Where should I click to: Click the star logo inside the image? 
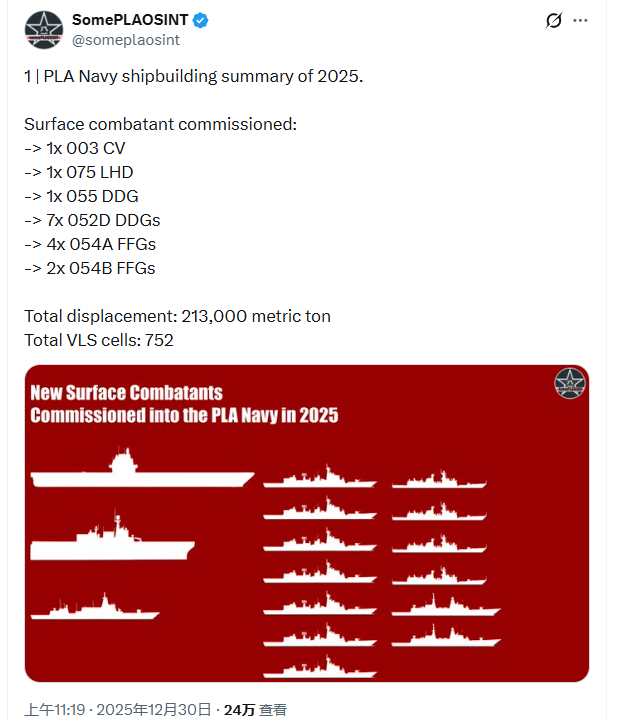pos(570,383)
